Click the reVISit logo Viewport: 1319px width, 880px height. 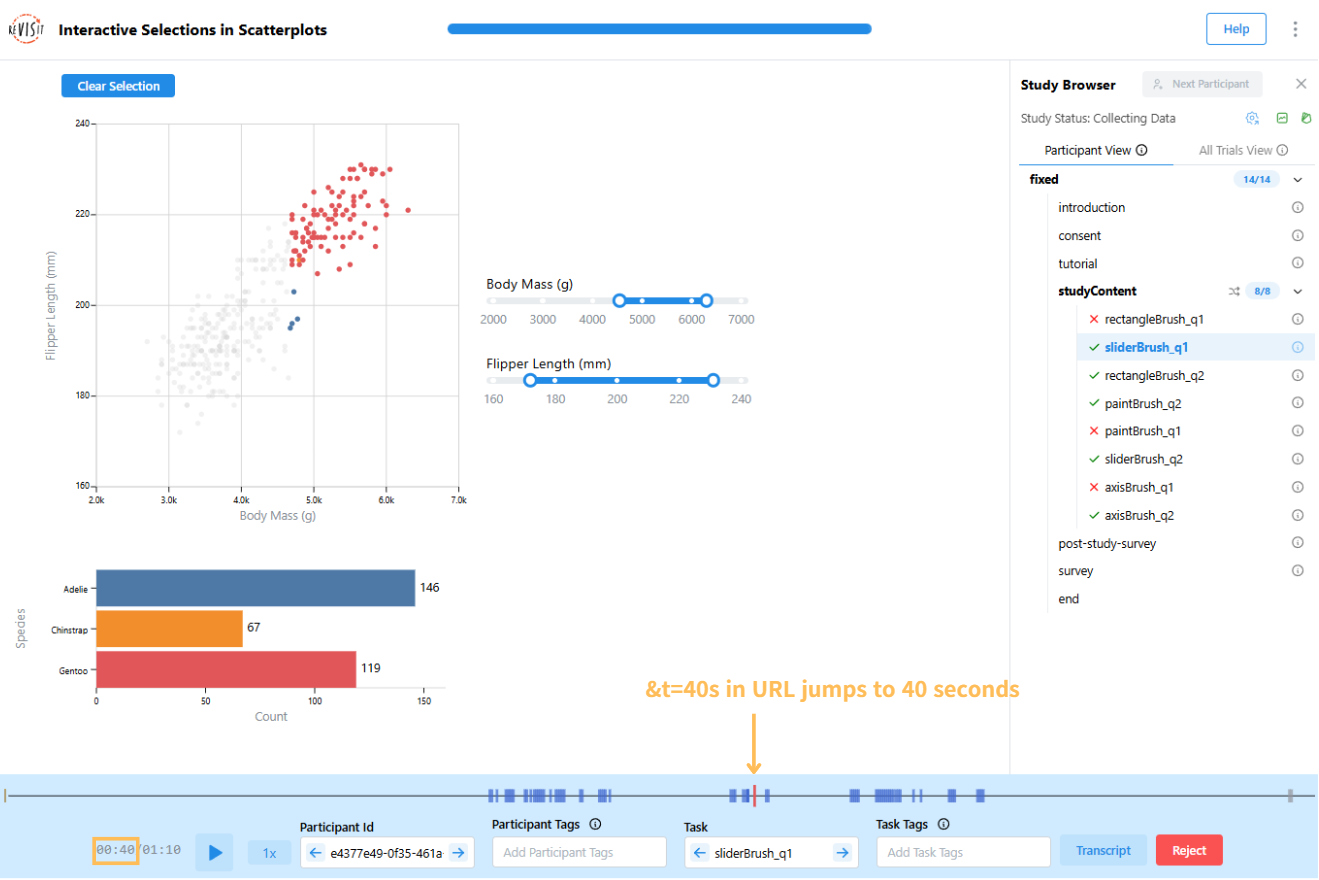24,29
